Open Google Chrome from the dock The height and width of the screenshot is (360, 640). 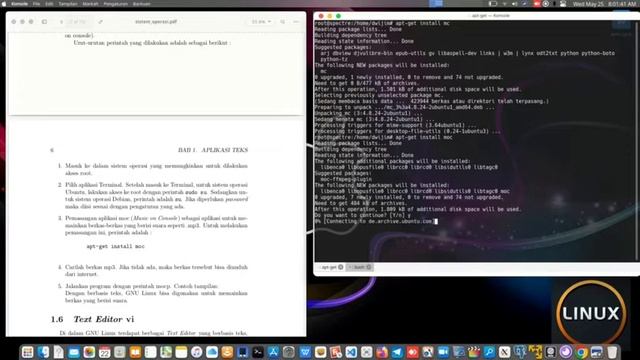point(582,352)
